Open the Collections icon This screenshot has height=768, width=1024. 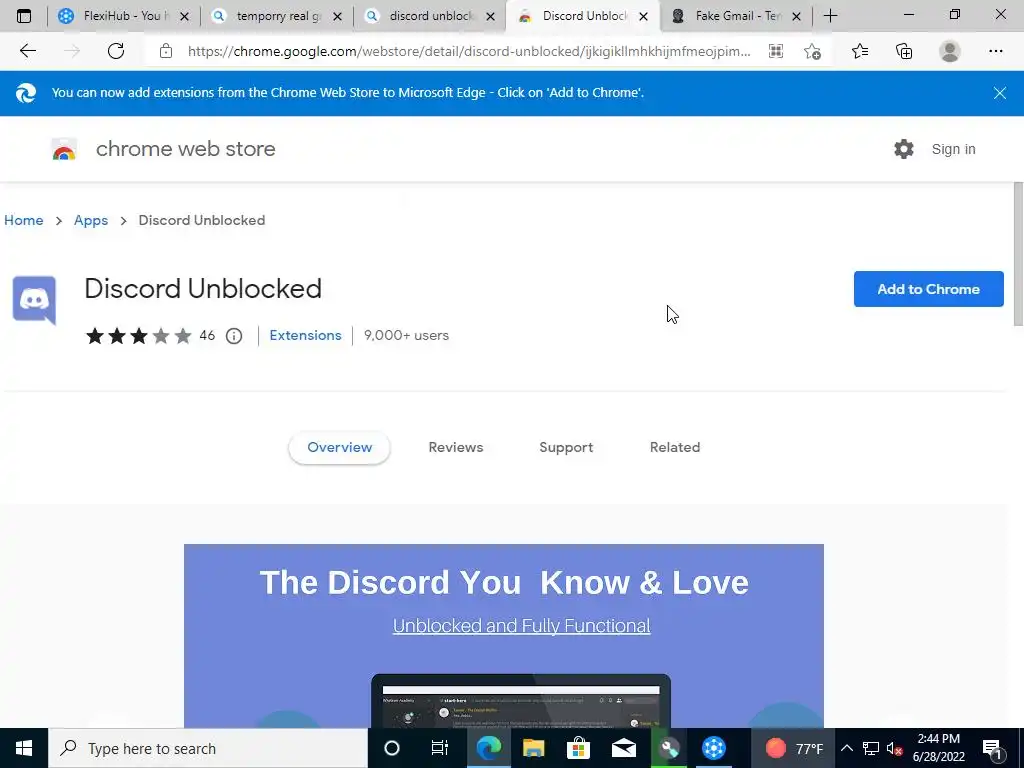coord(904,51)
